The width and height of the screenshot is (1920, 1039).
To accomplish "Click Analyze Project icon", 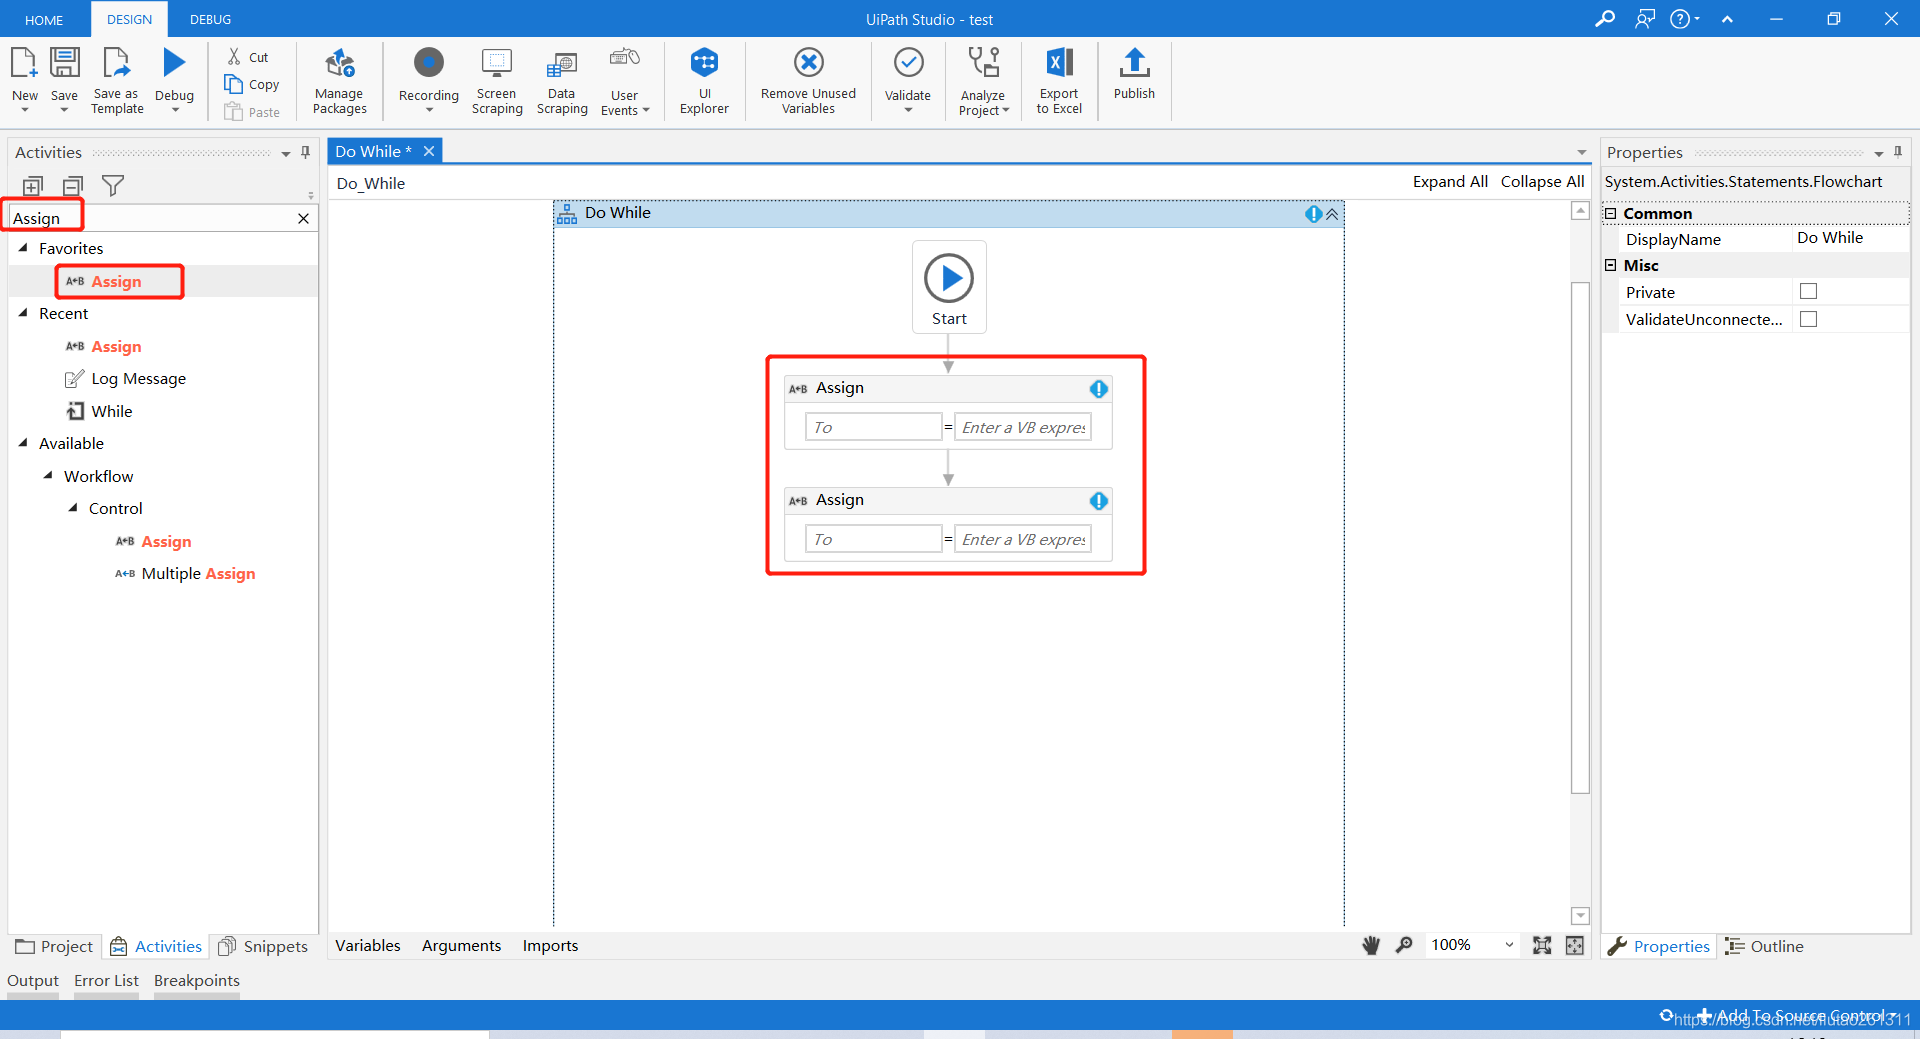I will 984,63.
